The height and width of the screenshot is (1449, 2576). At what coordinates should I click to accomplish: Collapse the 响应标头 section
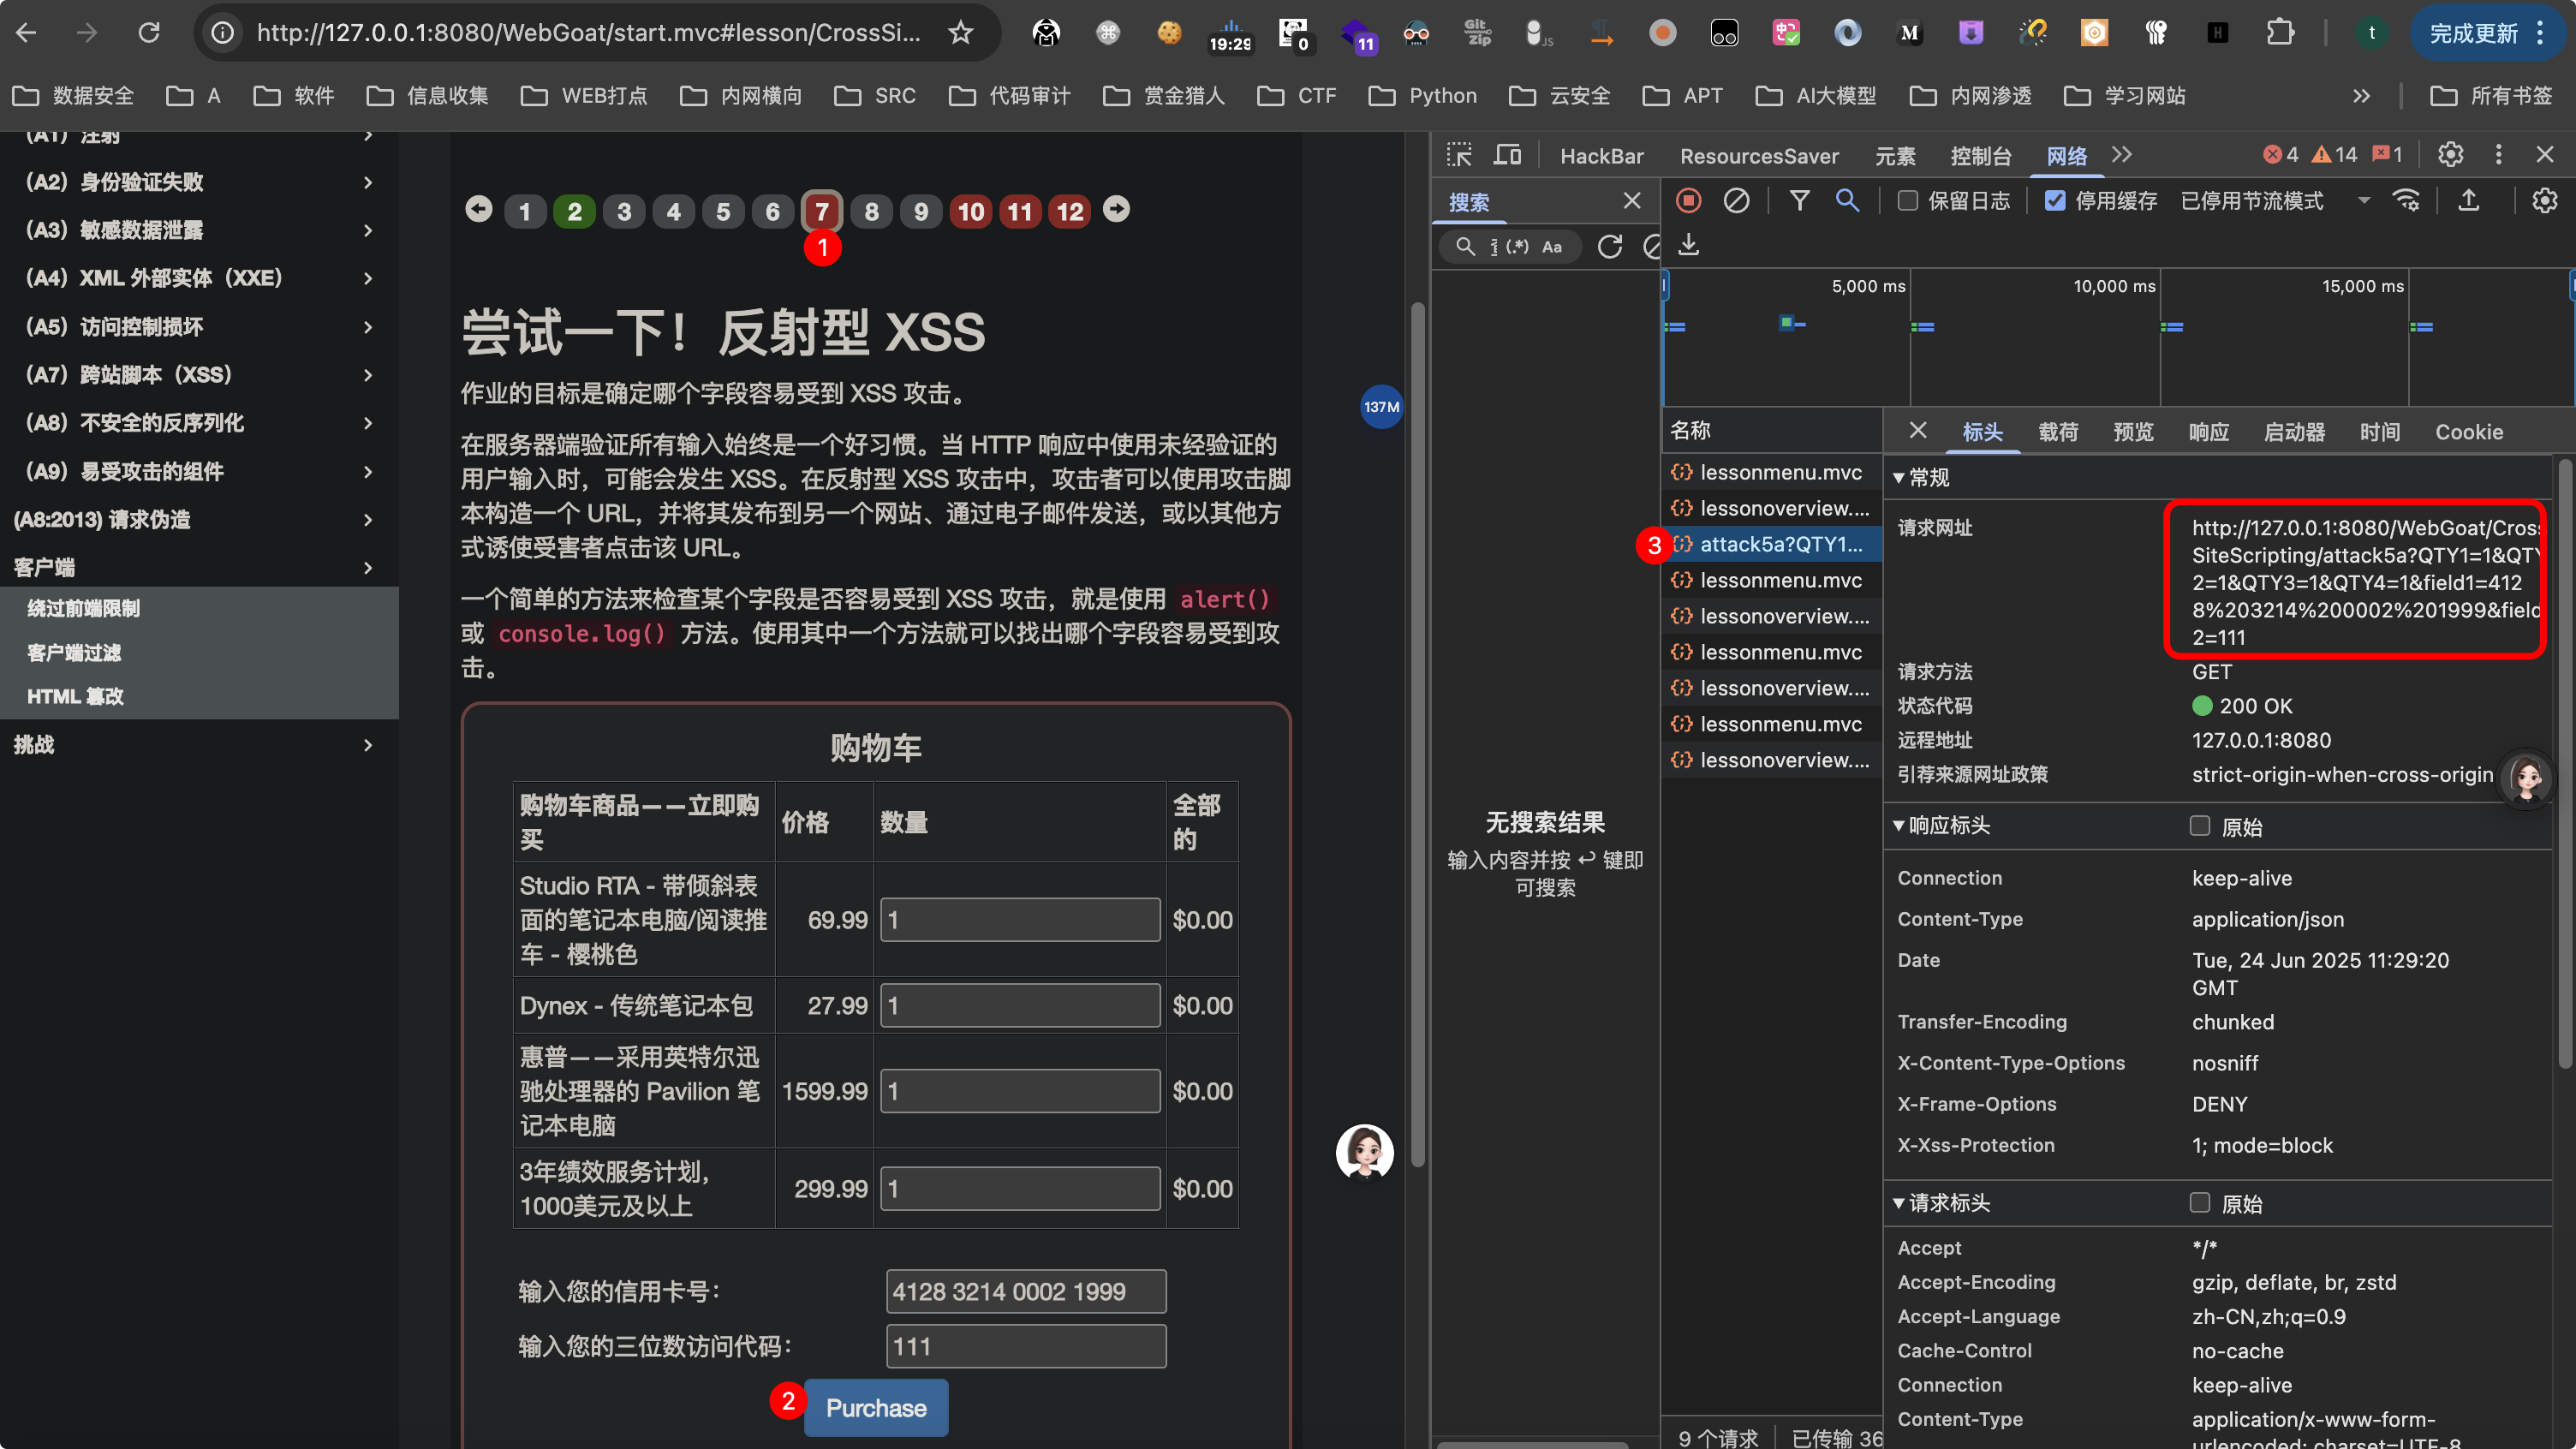(x=1941, y=826)
